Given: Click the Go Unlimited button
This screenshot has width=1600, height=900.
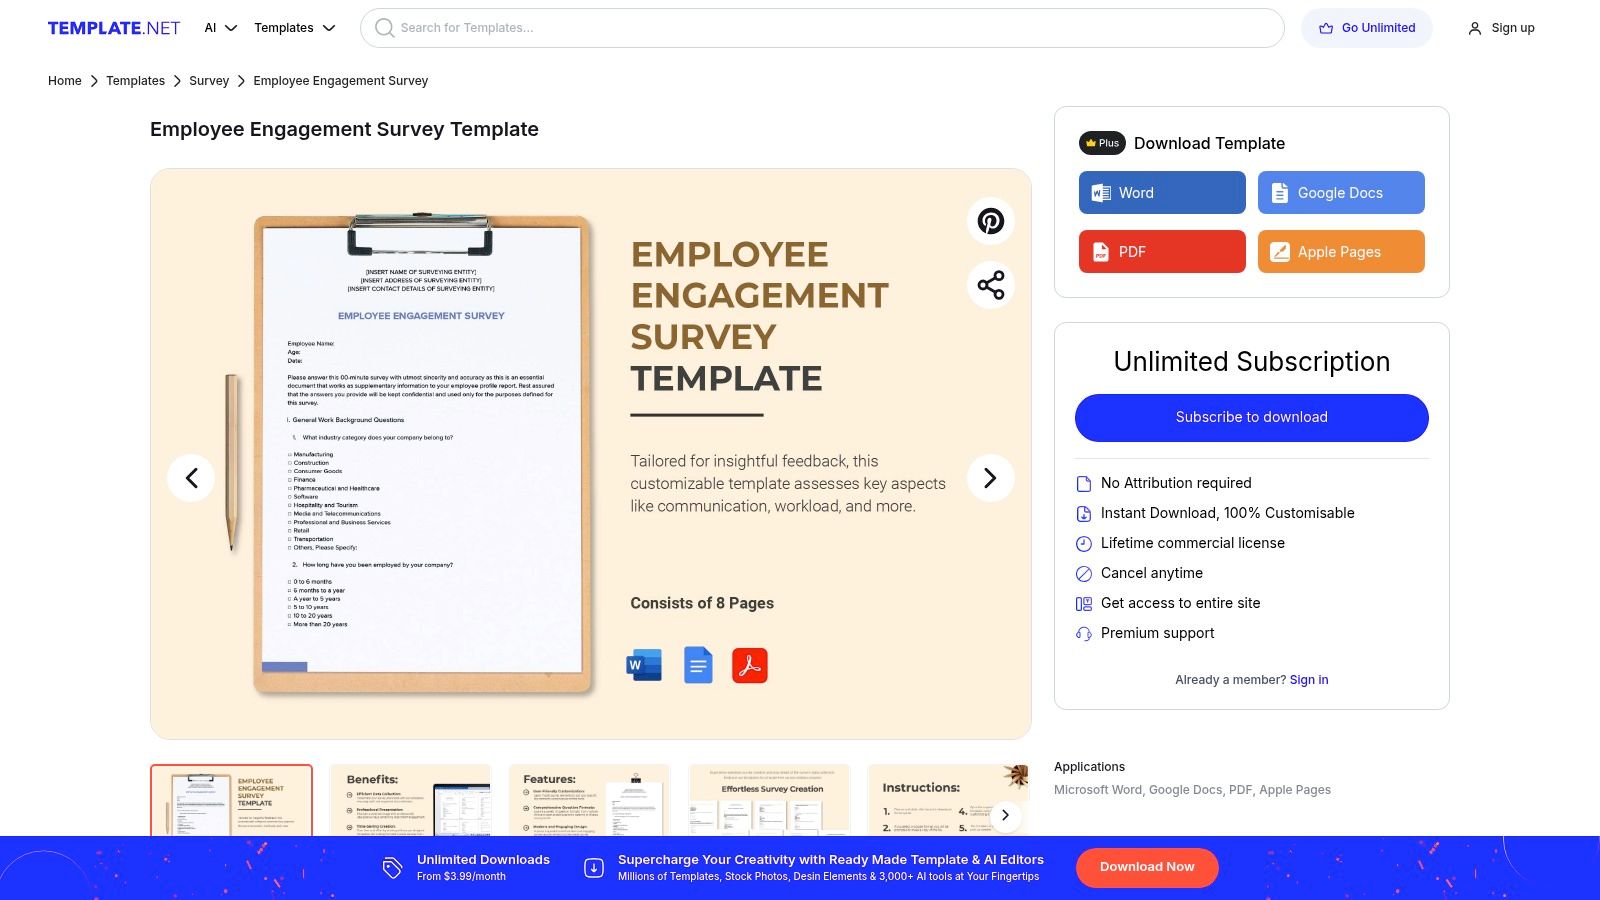Looking at the screenshot, I should click(1366, 28).
